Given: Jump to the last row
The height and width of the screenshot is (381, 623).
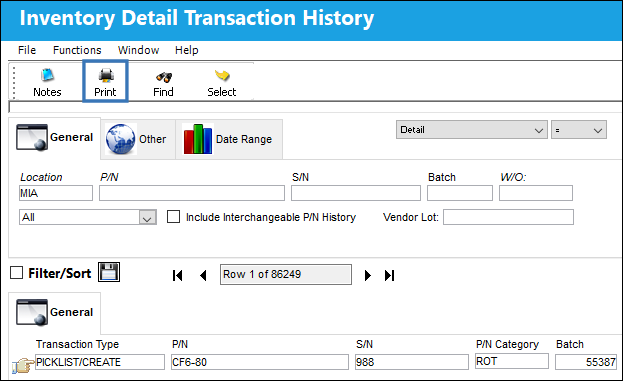Looking at the screenshot, I should [389, 275].
